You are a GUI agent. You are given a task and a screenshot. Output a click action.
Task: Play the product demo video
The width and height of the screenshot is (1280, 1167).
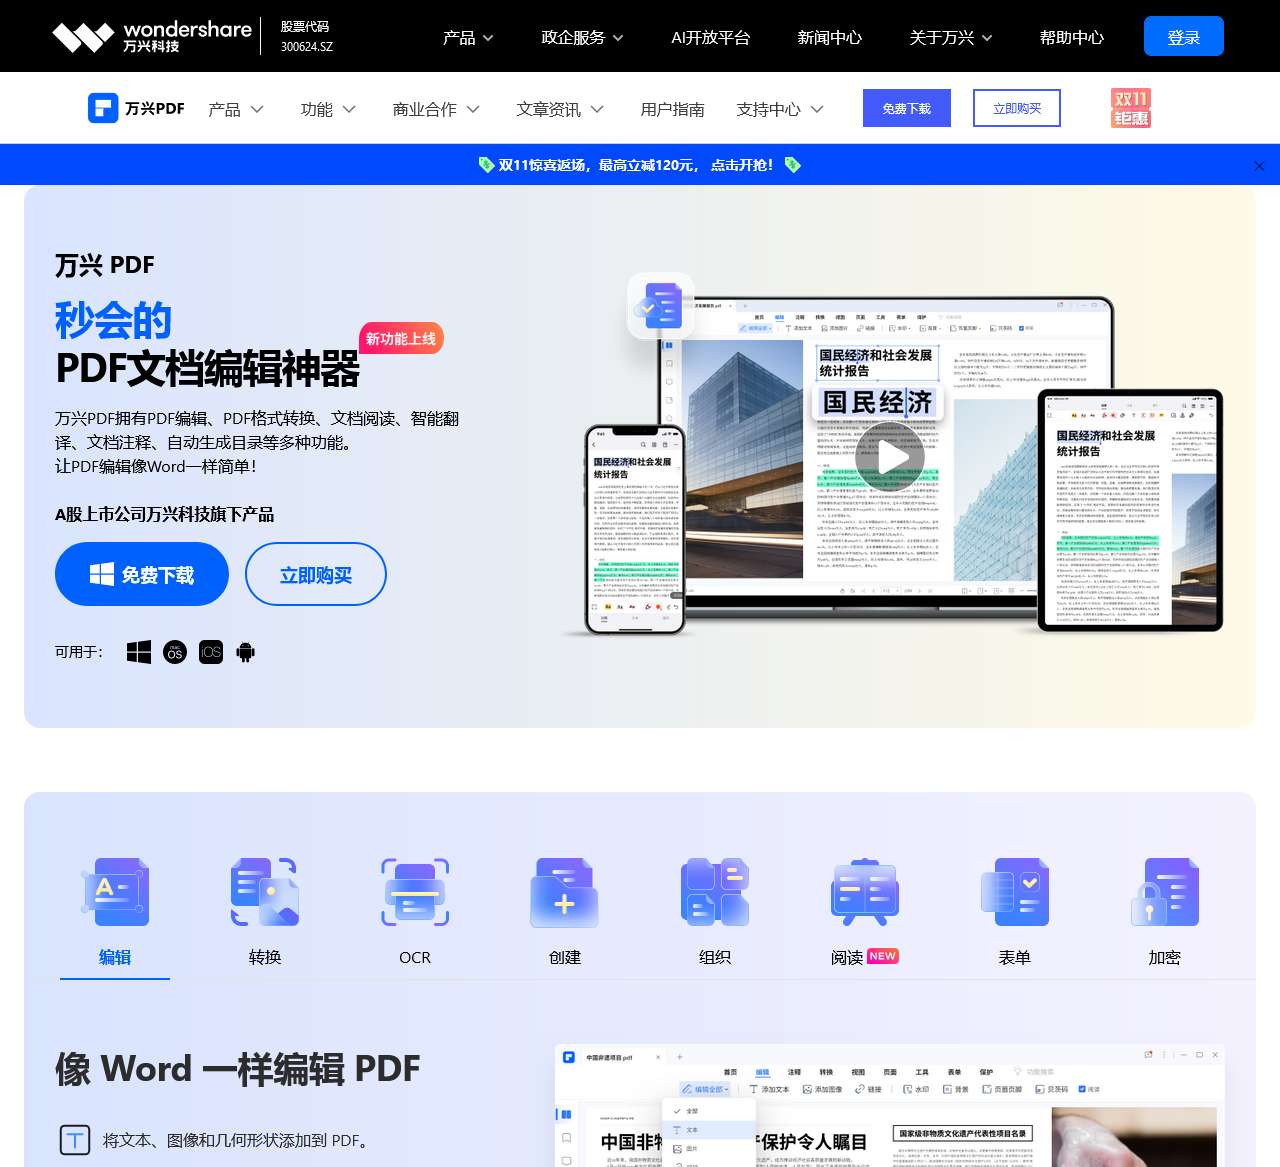[x=890, y=457]
